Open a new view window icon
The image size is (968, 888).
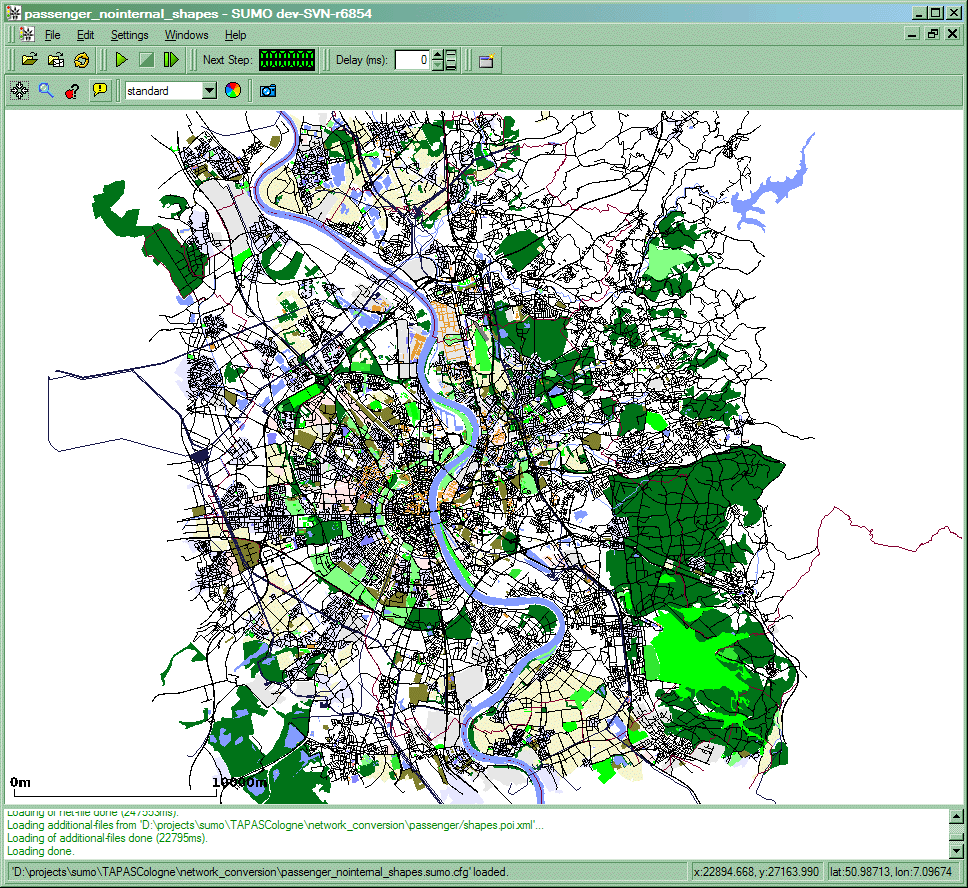(486, 61)
